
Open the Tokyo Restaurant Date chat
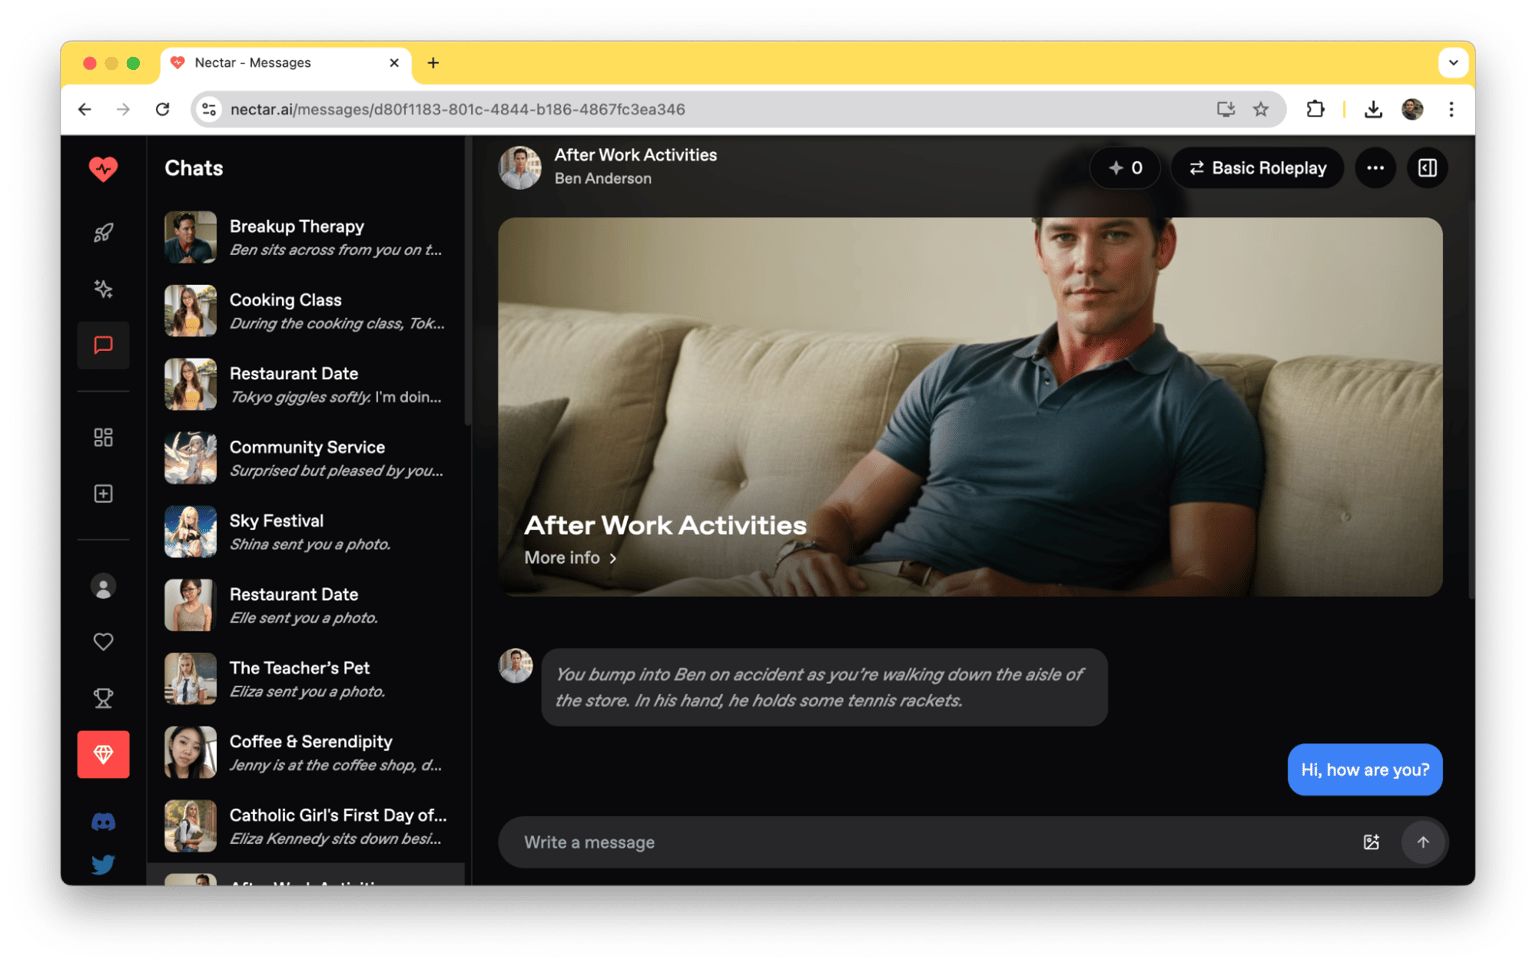point(306,385)
